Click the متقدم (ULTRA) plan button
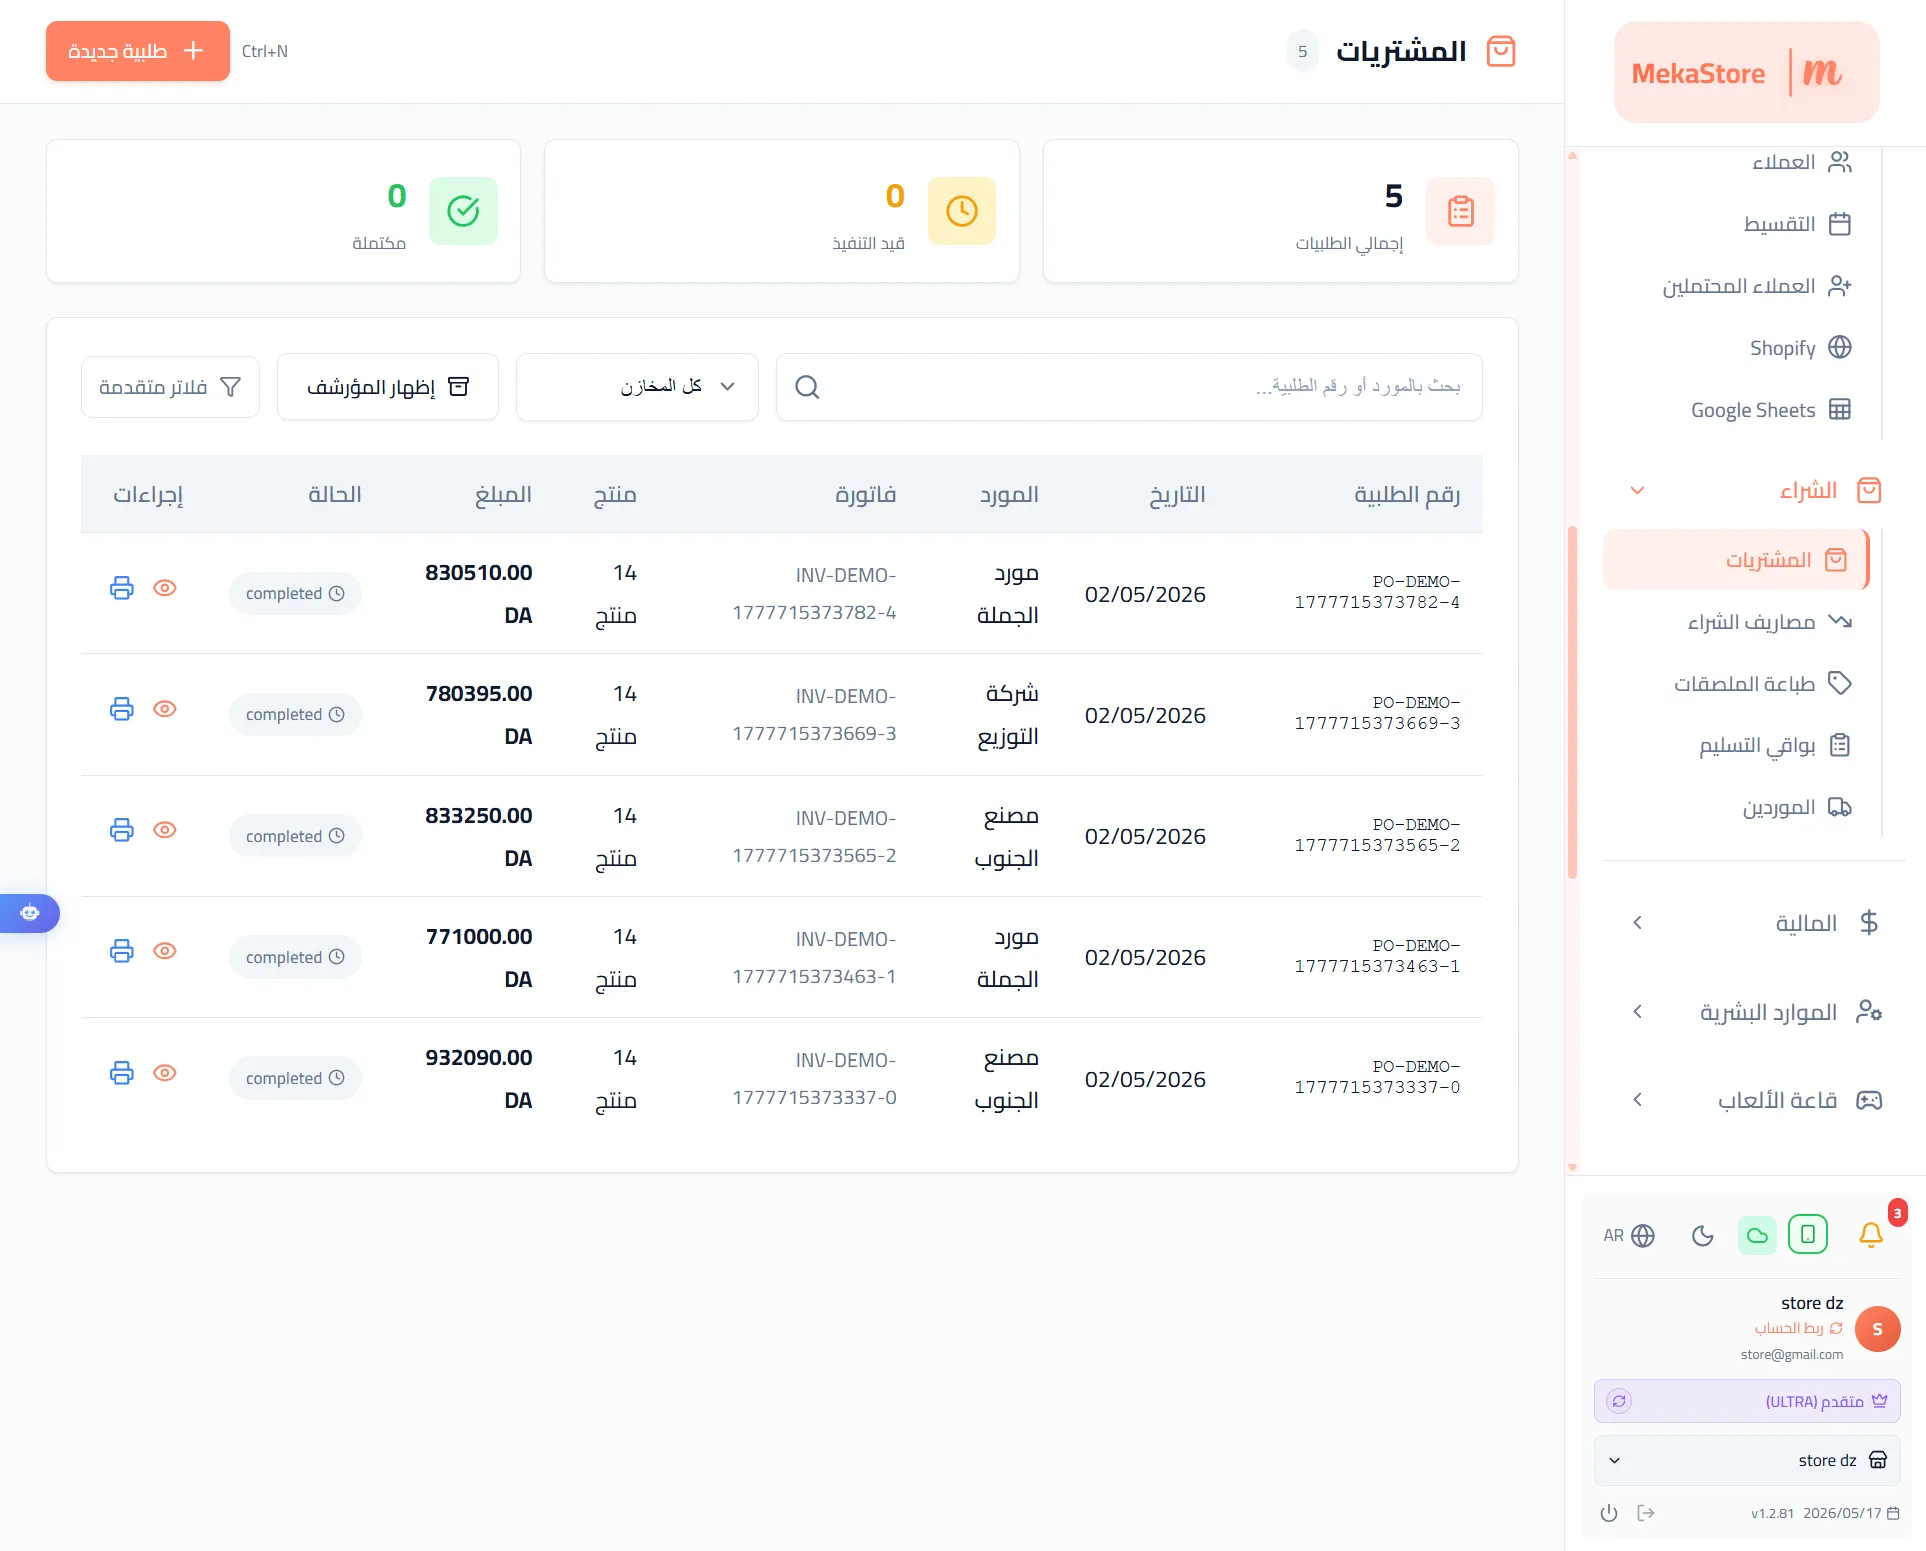This screenshot has width=1926, height=1551. [x=1747, y=1401]
